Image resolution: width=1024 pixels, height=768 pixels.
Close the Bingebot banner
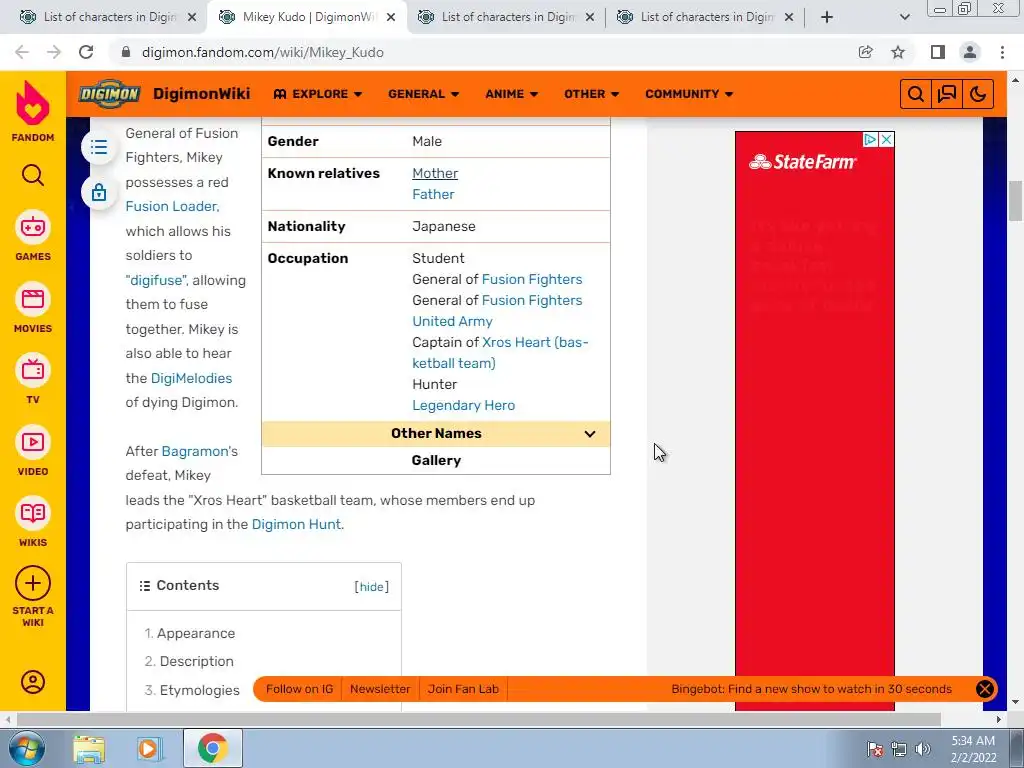coord(984,689)
